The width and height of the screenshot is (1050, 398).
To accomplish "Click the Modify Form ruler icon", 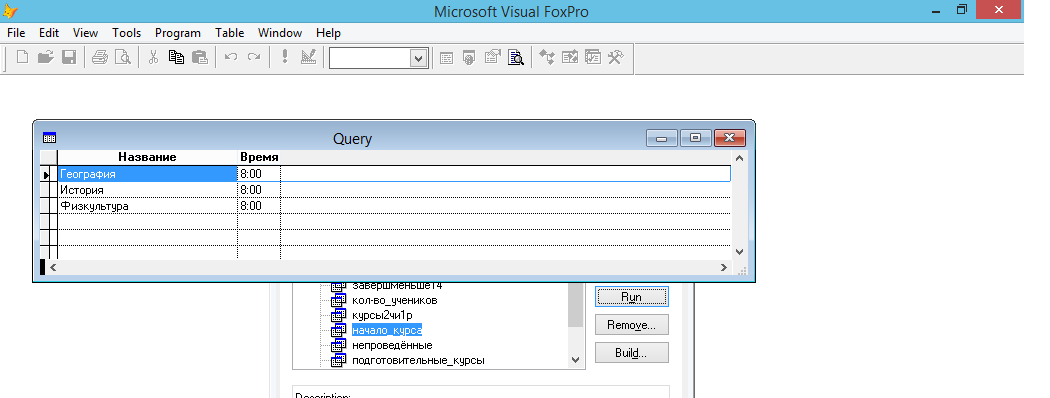I will tap(308, 58).
